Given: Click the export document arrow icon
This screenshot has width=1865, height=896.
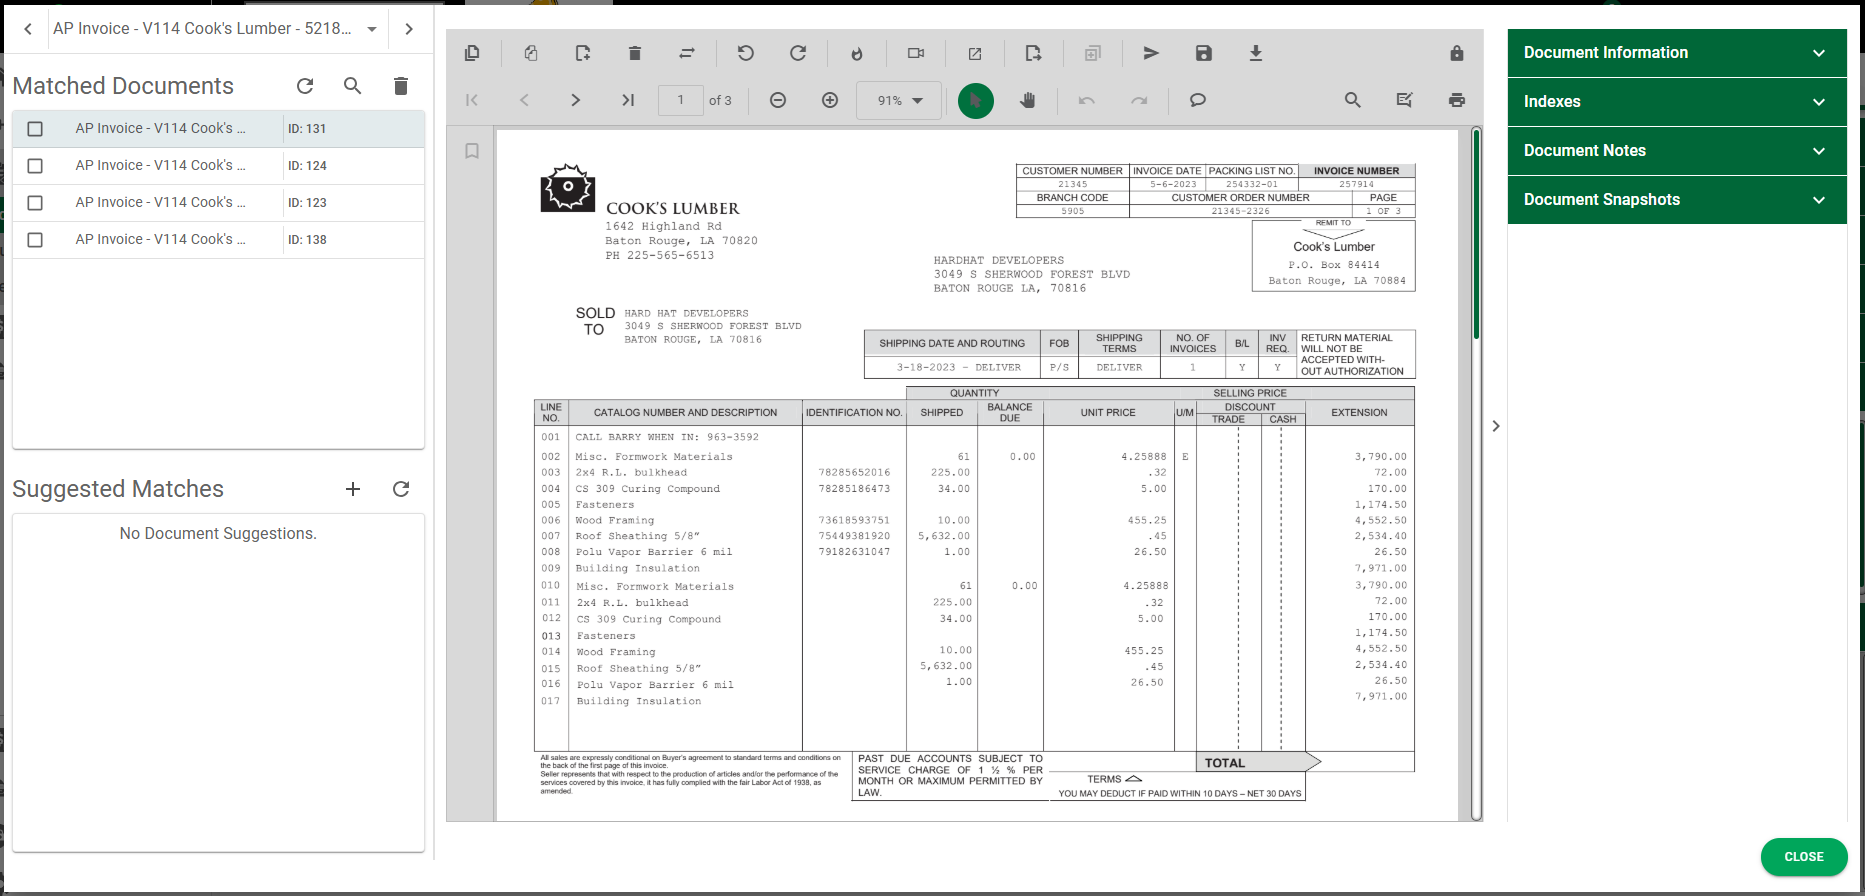Looking at the screenshot, I should pyautogui.click(x=1034, y=53).
